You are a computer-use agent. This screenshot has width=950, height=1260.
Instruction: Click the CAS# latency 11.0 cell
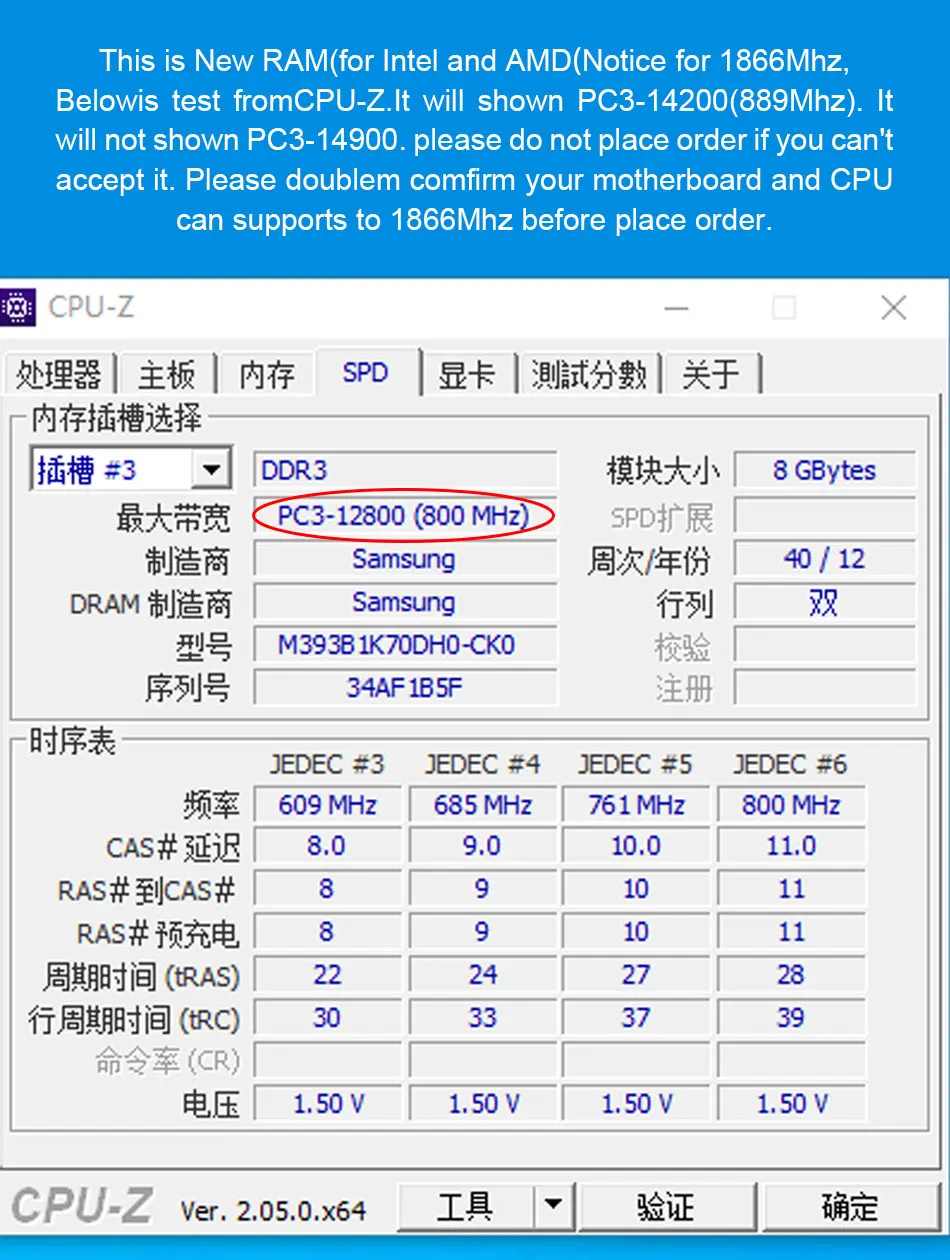tap(791, 846)
